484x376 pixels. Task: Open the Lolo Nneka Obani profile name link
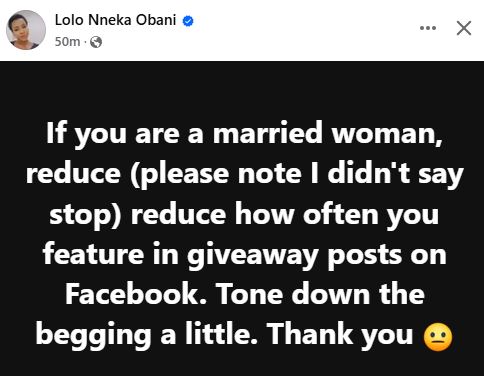click(115, 20)
